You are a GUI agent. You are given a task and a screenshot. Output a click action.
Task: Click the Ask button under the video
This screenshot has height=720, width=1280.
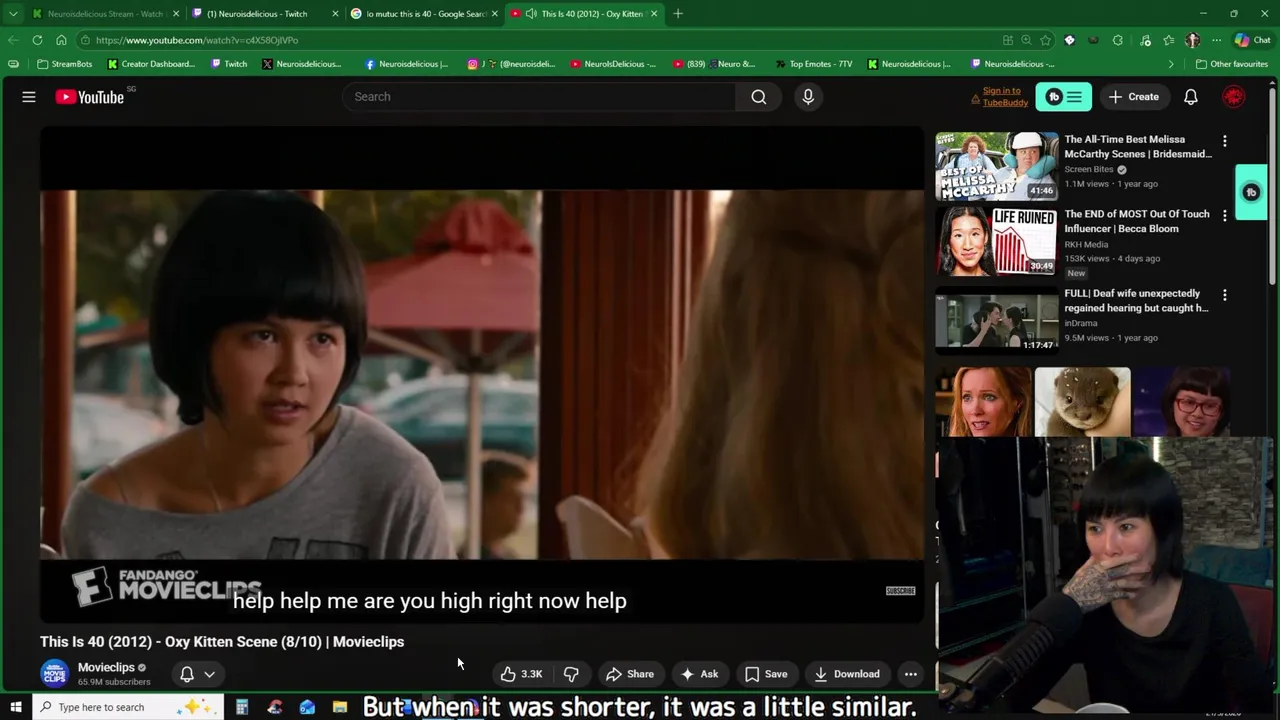pyautogui.click(x=699, y=674)
